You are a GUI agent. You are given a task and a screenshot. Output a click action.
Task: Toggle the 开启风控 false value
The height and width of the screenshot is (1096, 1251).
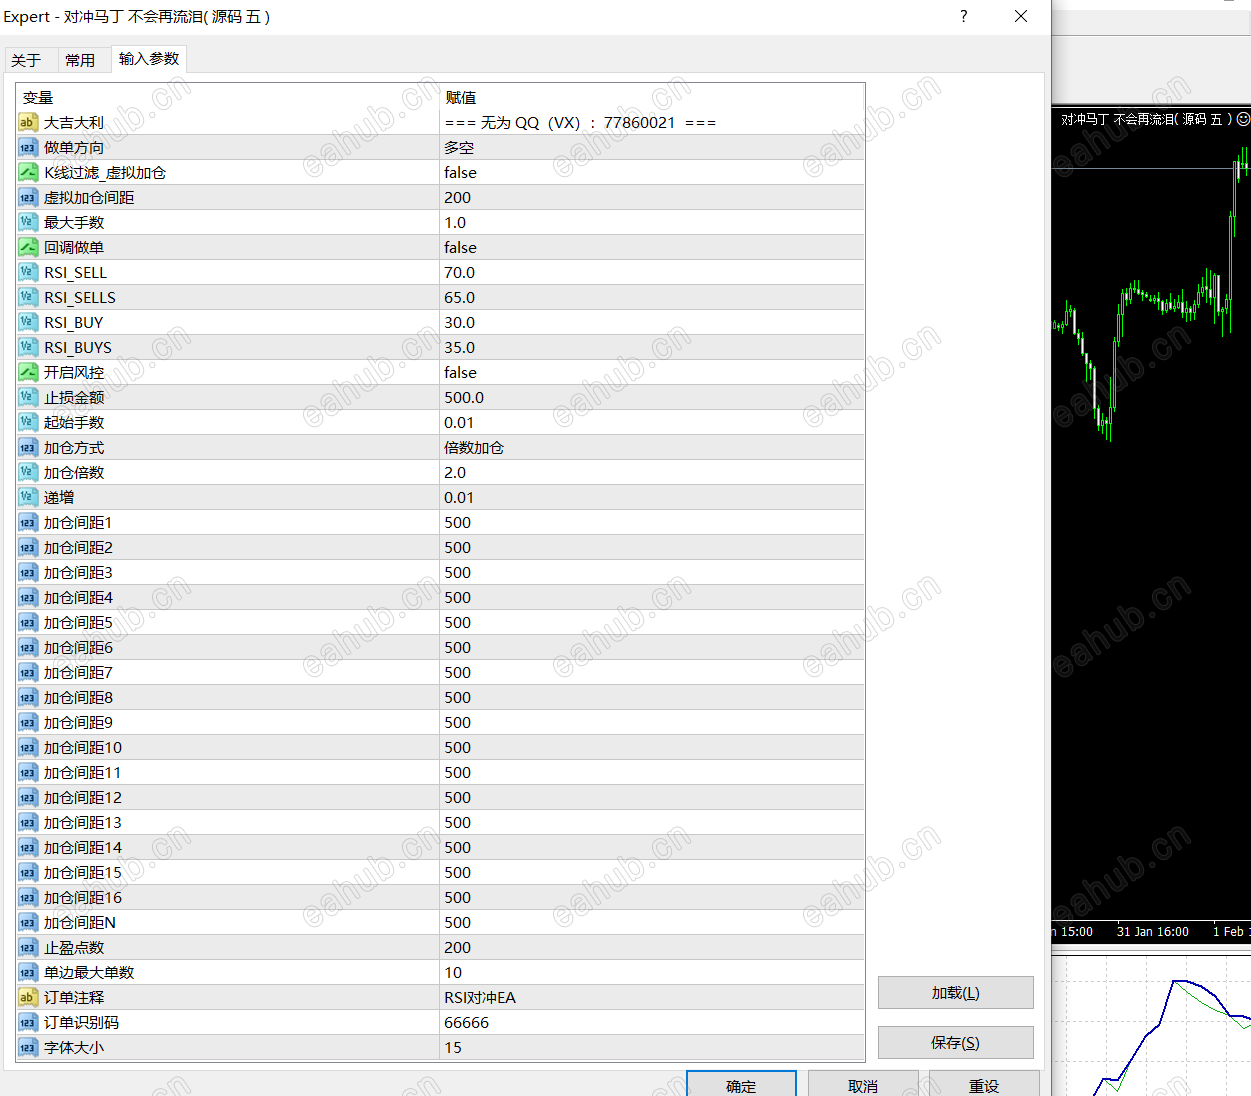(652, 372)
